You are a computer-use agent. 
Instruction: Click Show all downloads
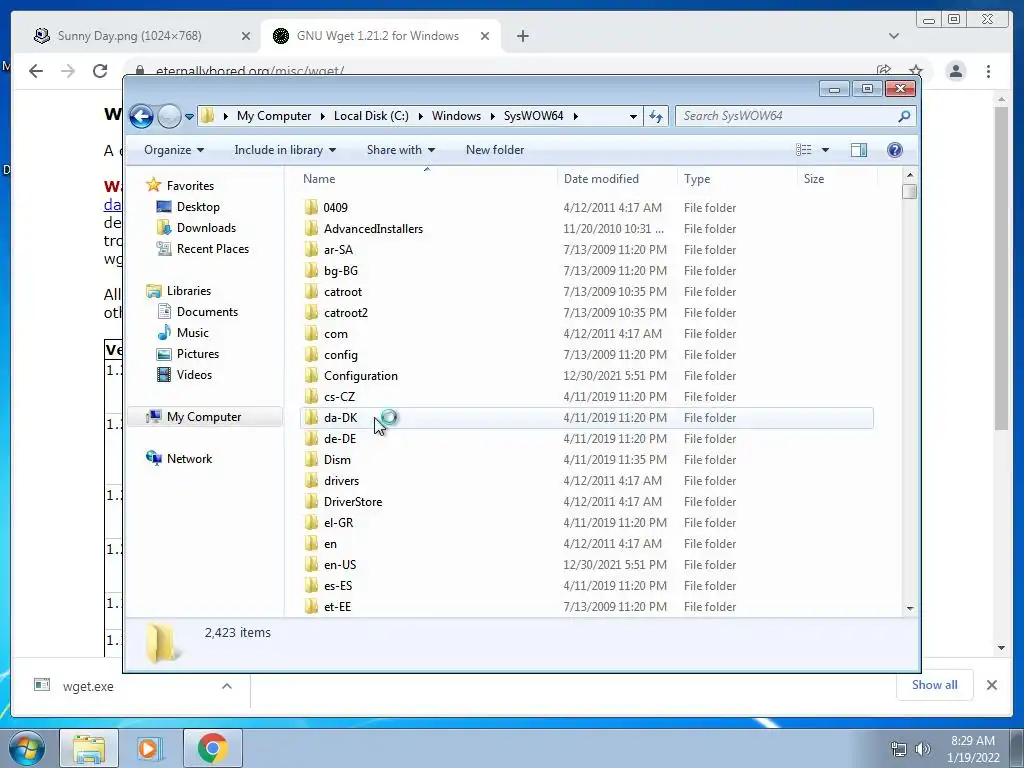[x=935, y=685]
